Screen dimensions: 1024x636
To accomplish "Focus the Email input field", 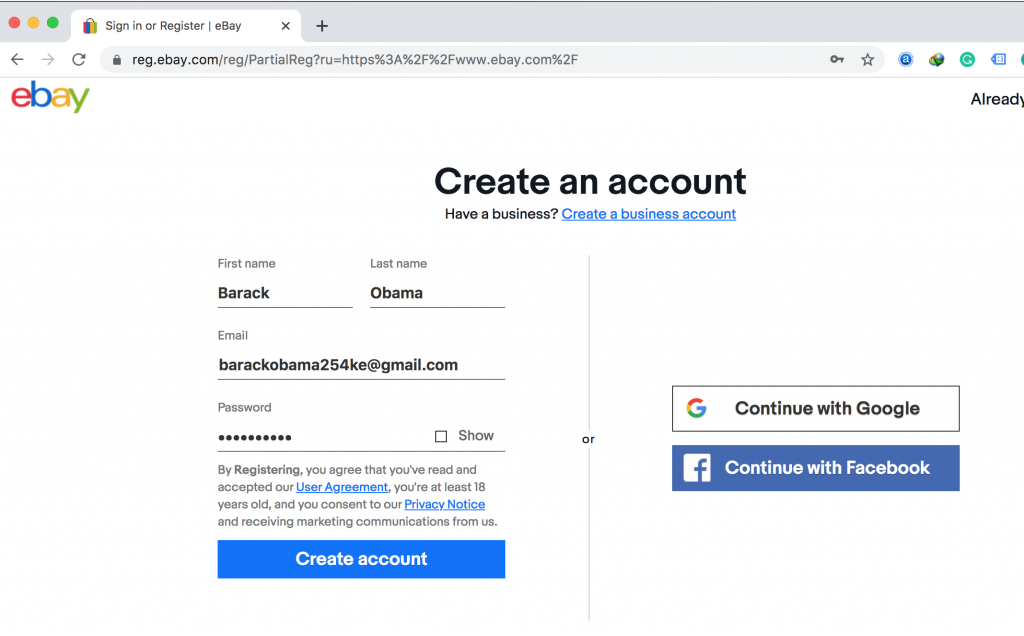I will coord(360,365).
